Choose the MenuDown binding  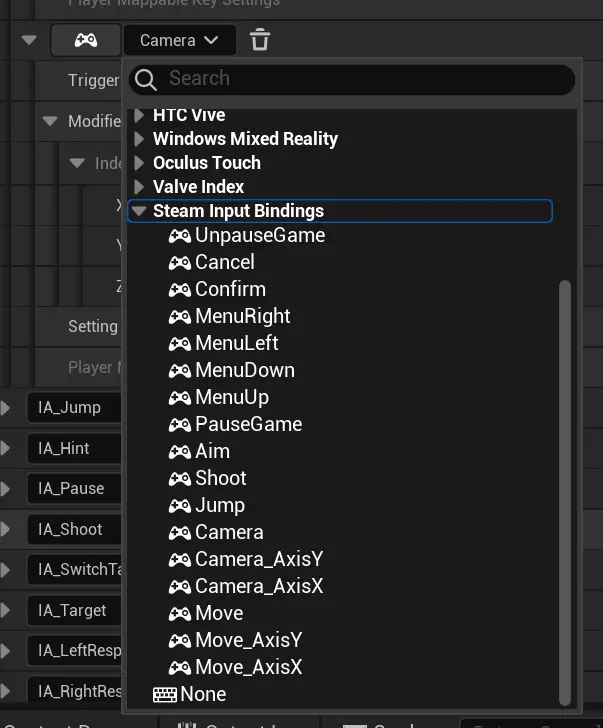[x=245, y=370]
